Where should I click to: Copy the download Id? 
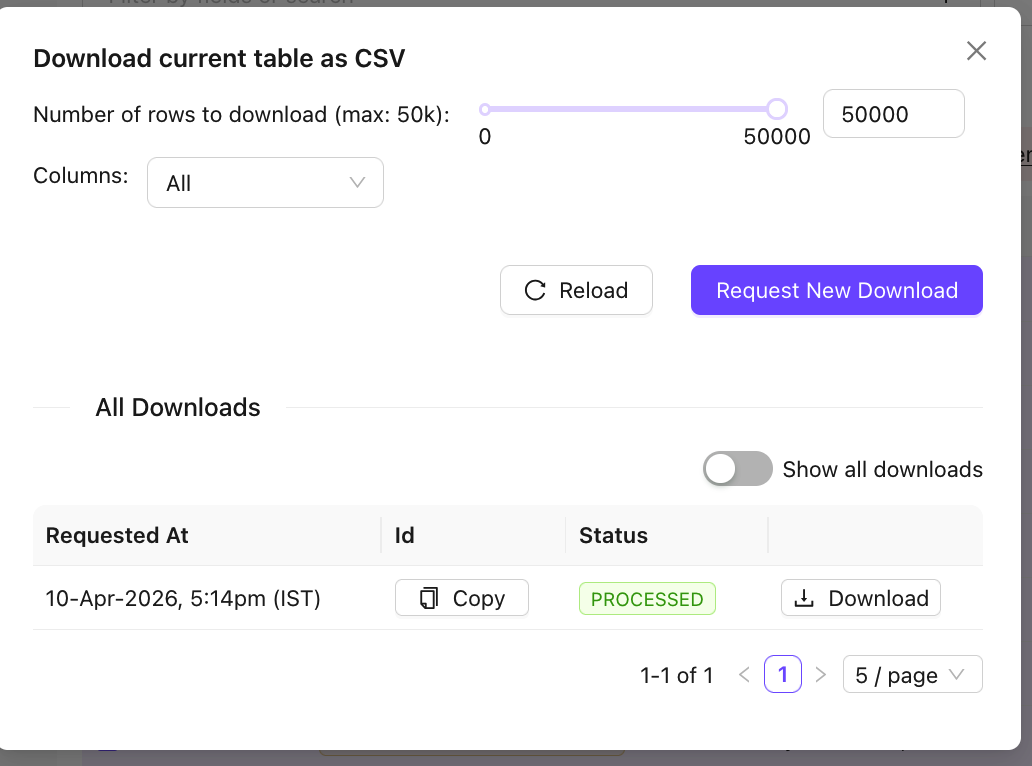(461, 598)
